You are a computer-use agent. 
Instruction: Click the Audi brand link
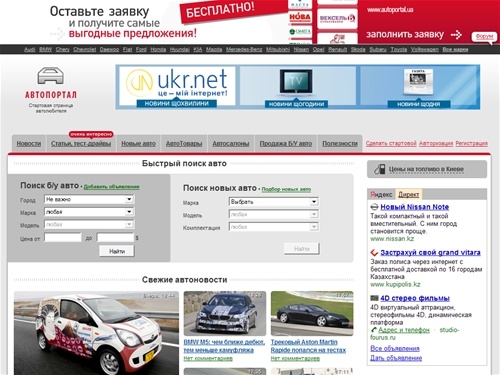click(30, 49)
